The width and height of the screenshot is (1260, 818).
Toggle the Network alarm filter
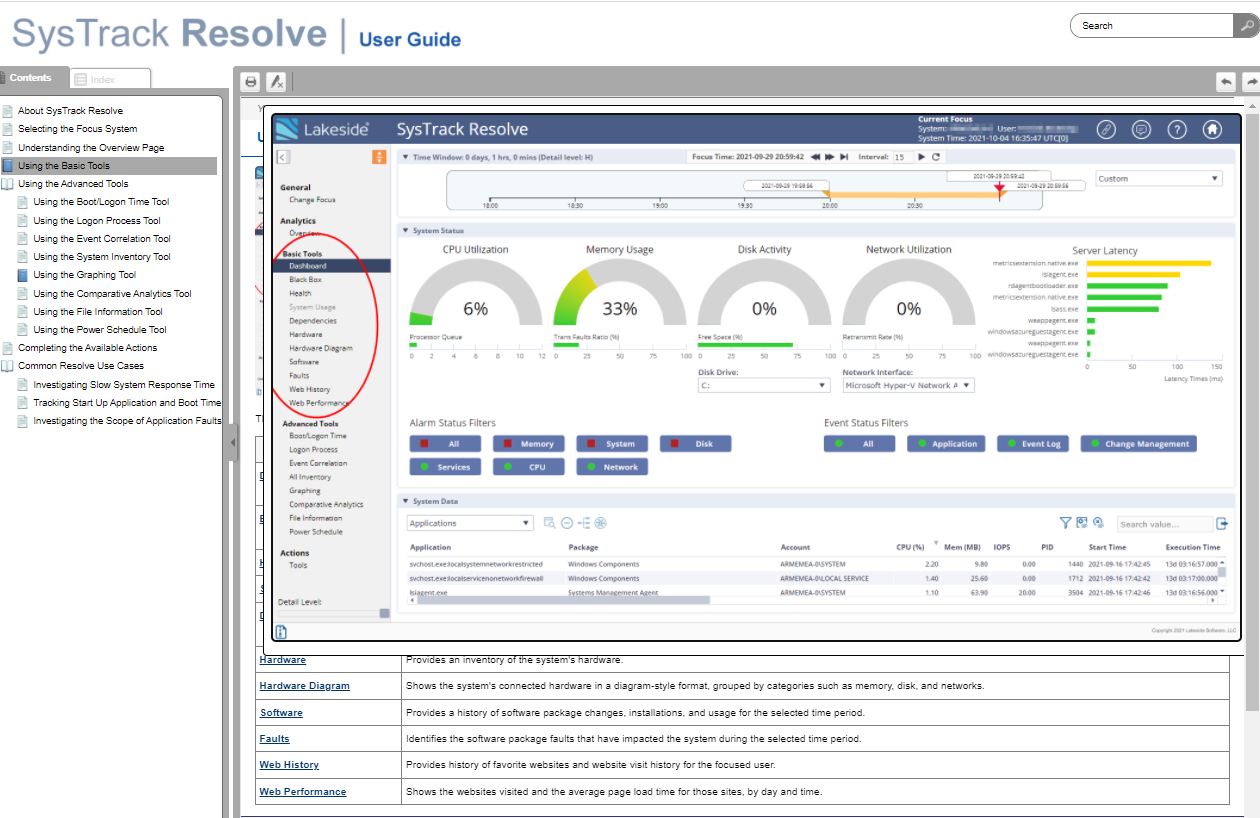[x=611, y=467]
